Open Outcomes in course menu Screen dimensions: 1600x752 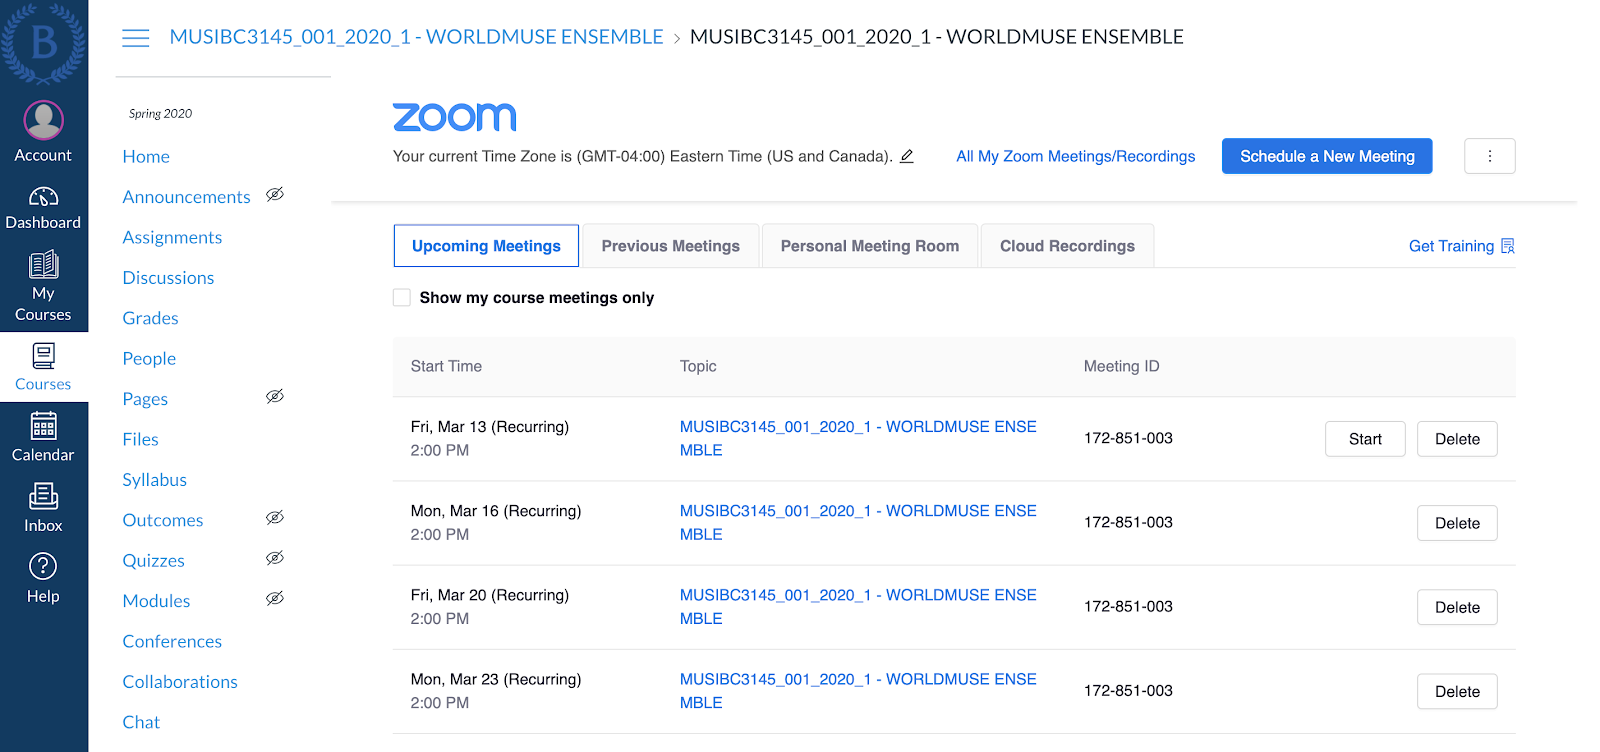pyautogui.click(x=162, y=520)
